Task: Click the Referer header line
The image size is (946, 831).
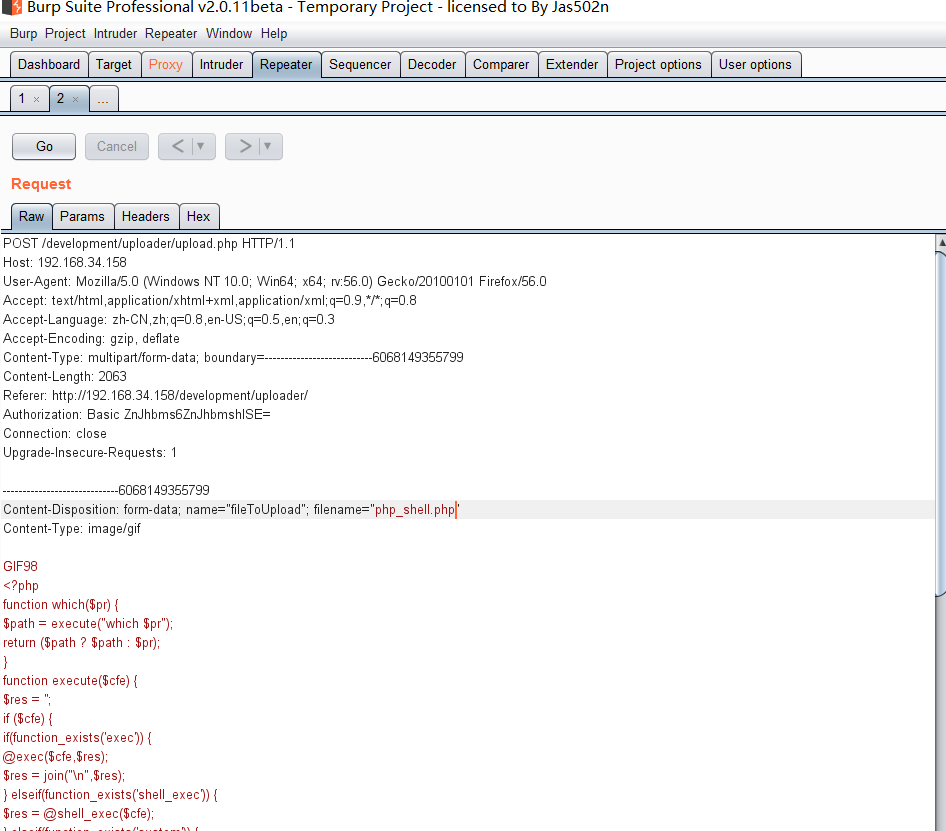Action: pyautogui.click(x=156, y=396)
